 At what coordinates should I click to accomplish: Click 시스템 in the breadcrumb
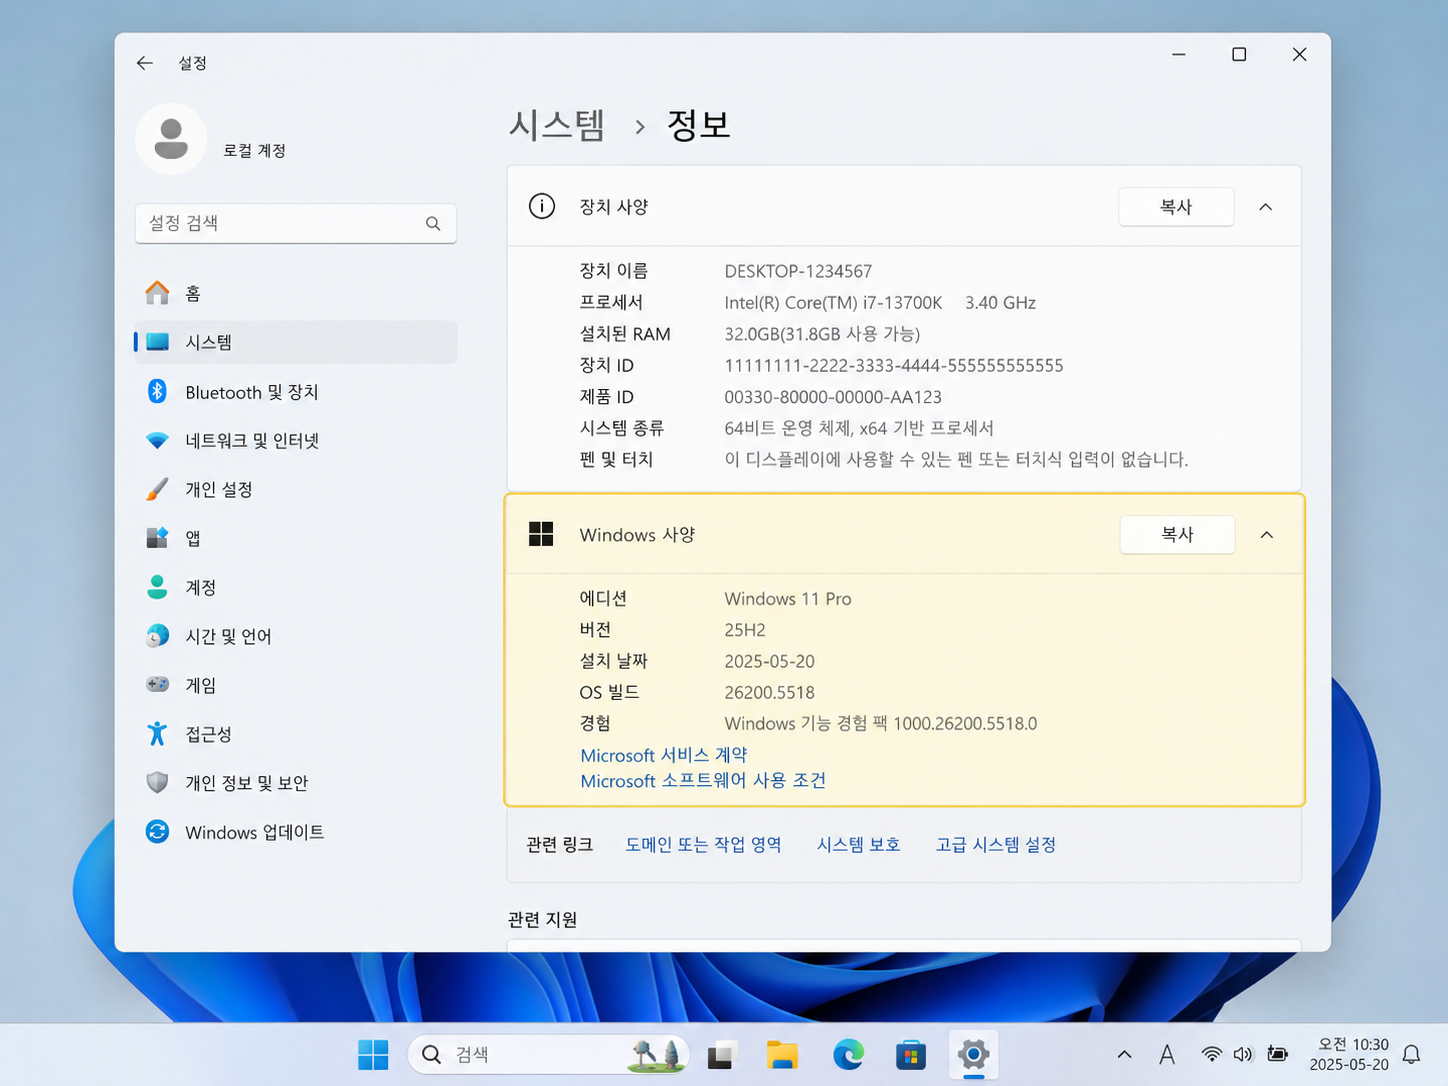pos(557,125)
